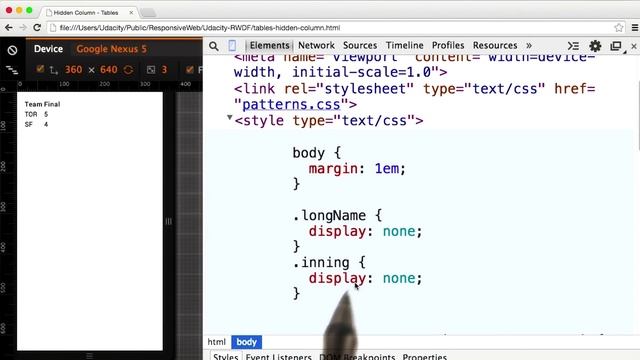640x360 pixels.
Task: Collapse the style type="text/css" node
Action: 229,118
